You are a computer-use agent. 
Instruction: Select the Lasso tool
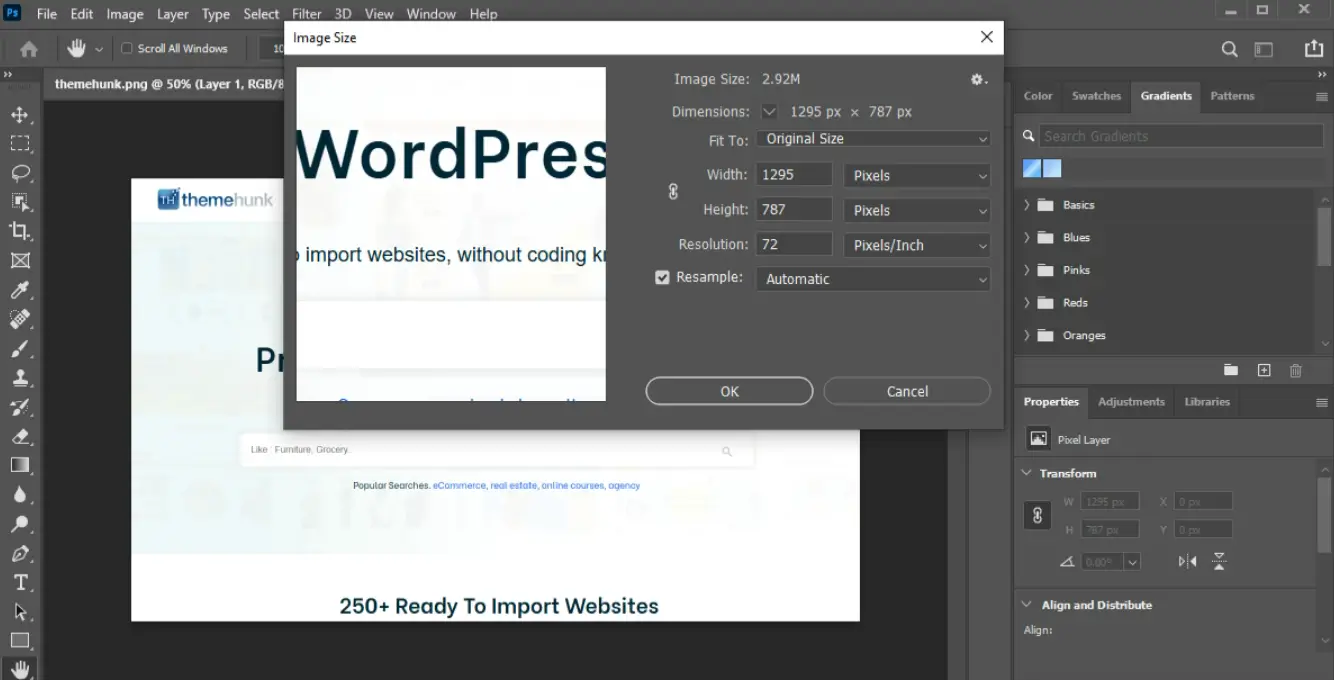click(20, 173)
